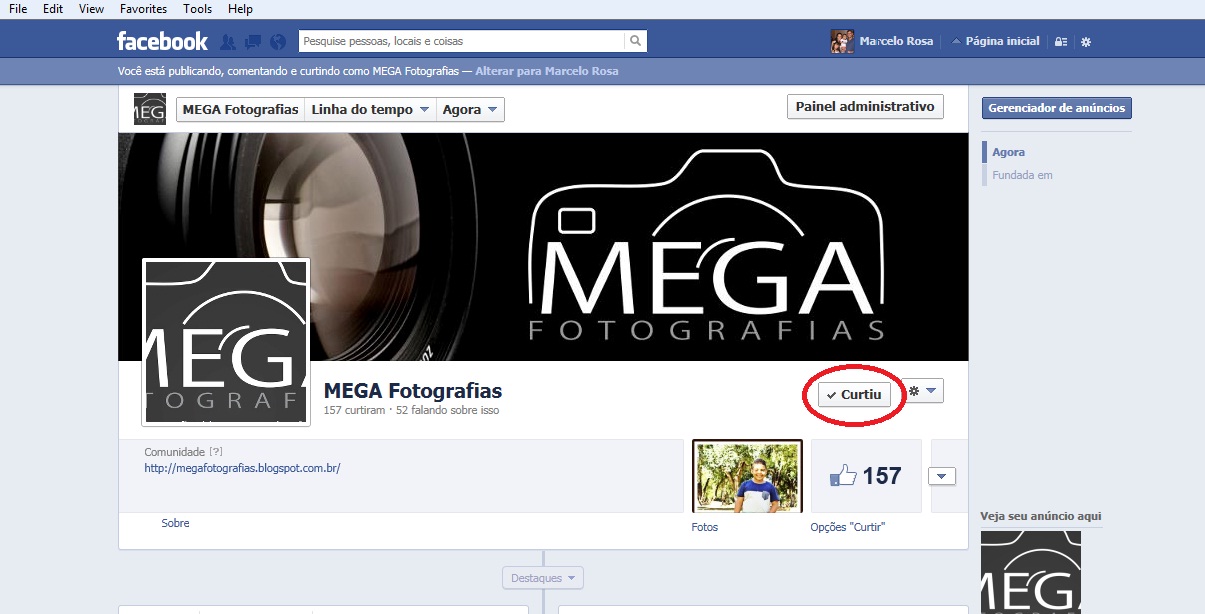Click Gerenciador de anúncios button

pos(1057,108)
